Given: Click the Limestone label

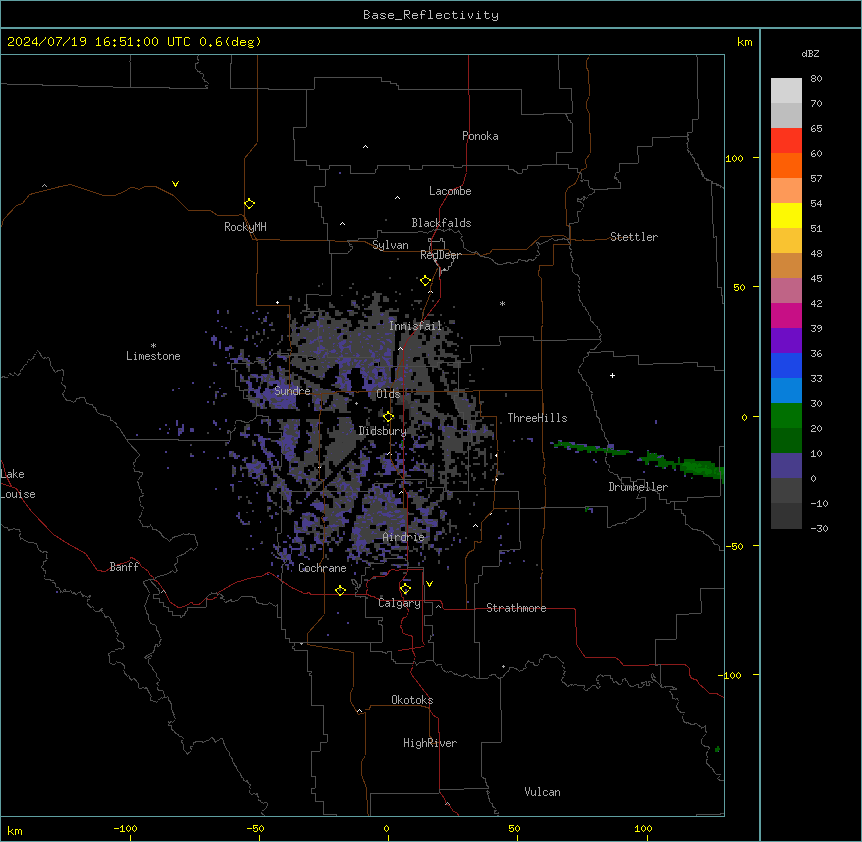Looking at the screenshot, I should pos(153,356).
